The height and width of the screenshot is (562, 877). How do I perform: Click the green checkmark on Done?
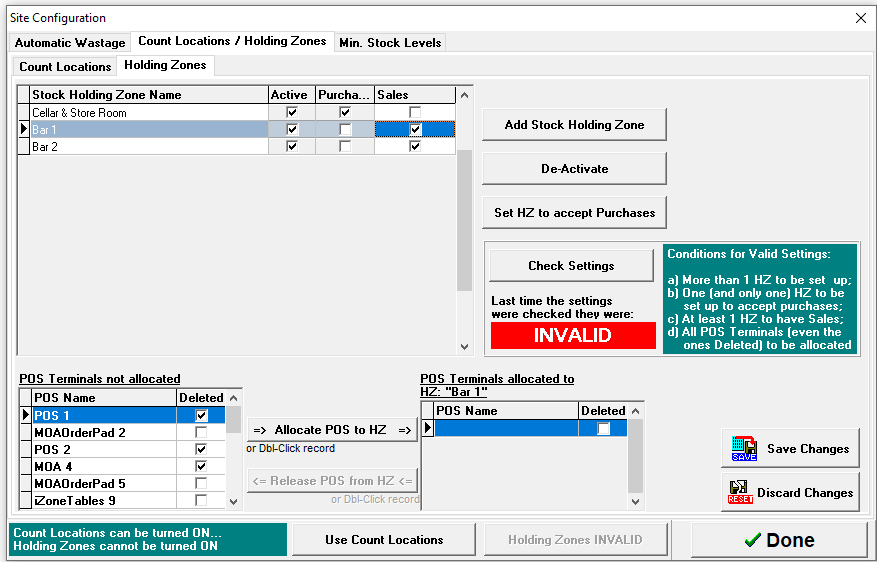[x=752, y=540]
